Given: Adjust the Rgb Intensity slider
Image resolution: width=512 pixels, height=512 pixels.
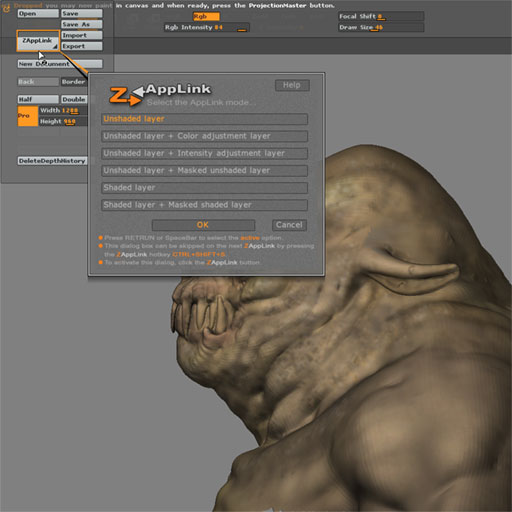Looking at the screenshot, I should 207,27.
